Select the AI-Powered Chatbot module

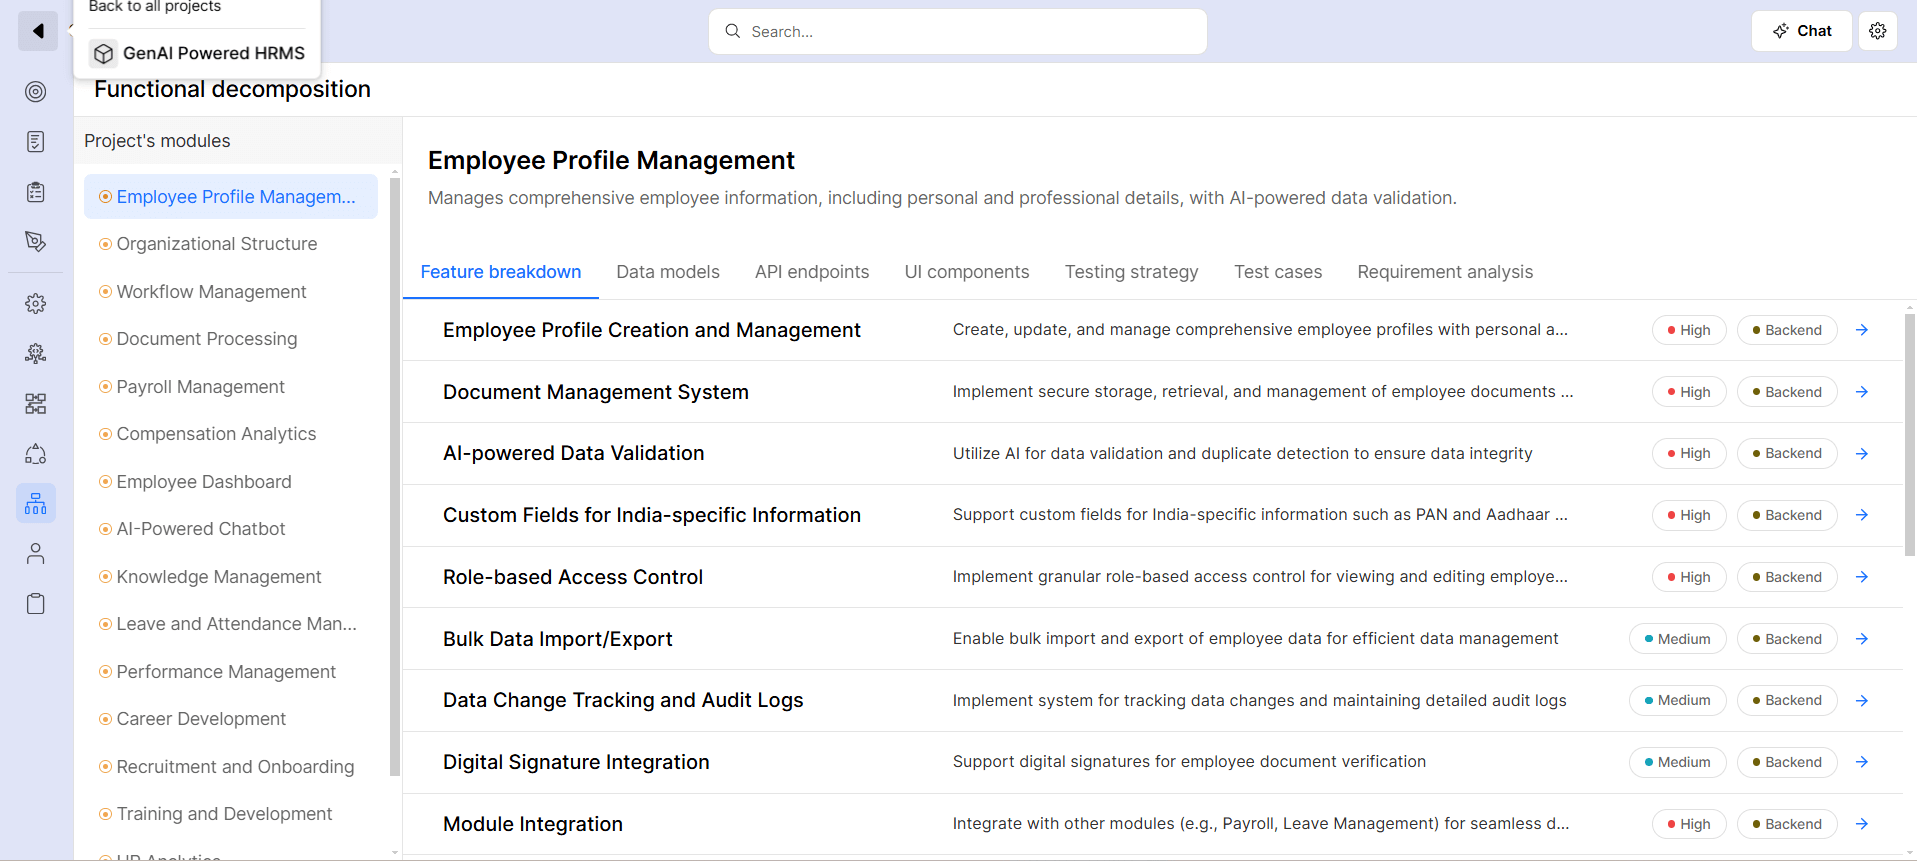click(x=200, y=529)
